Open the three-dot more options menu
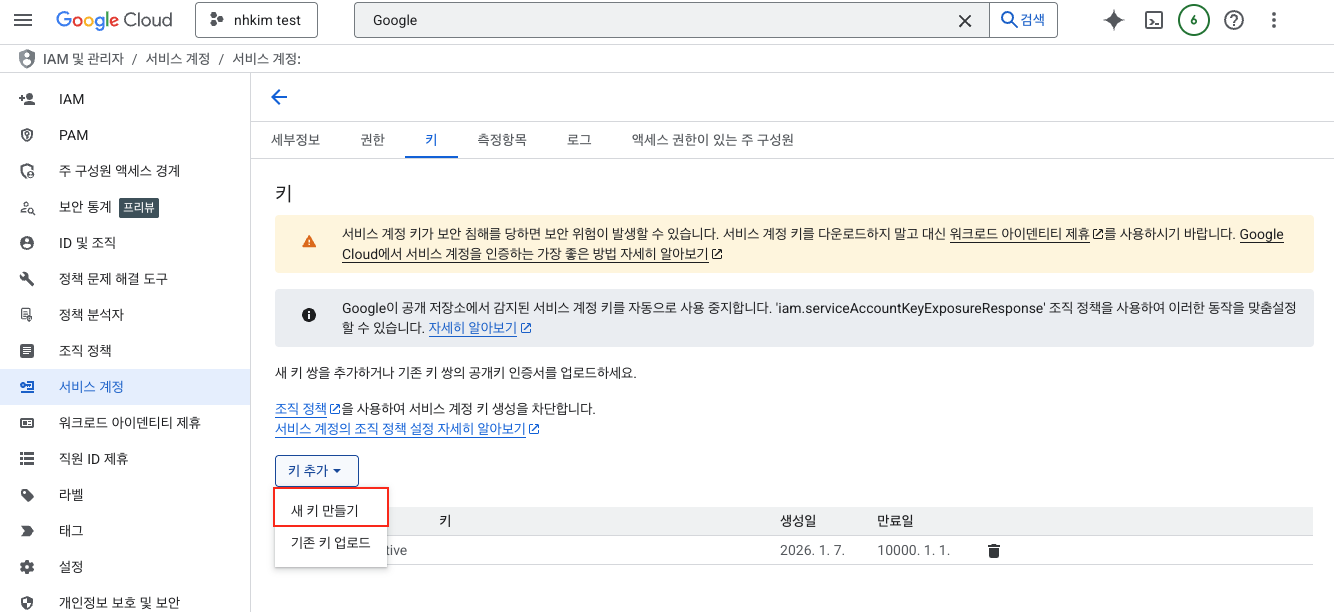1334x612 pixels. [x=1273, y=20]
